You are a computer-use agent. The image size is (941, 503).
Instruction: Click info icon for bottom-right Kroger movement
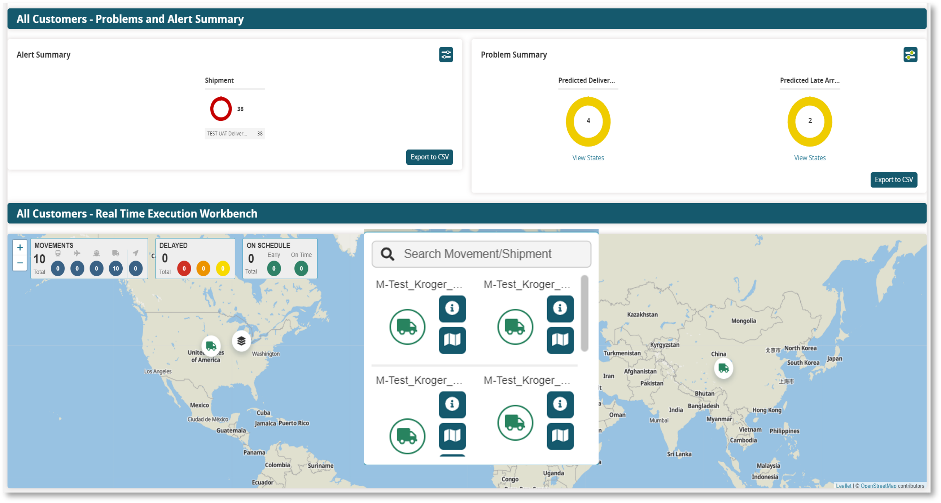(x=560, y=404)
